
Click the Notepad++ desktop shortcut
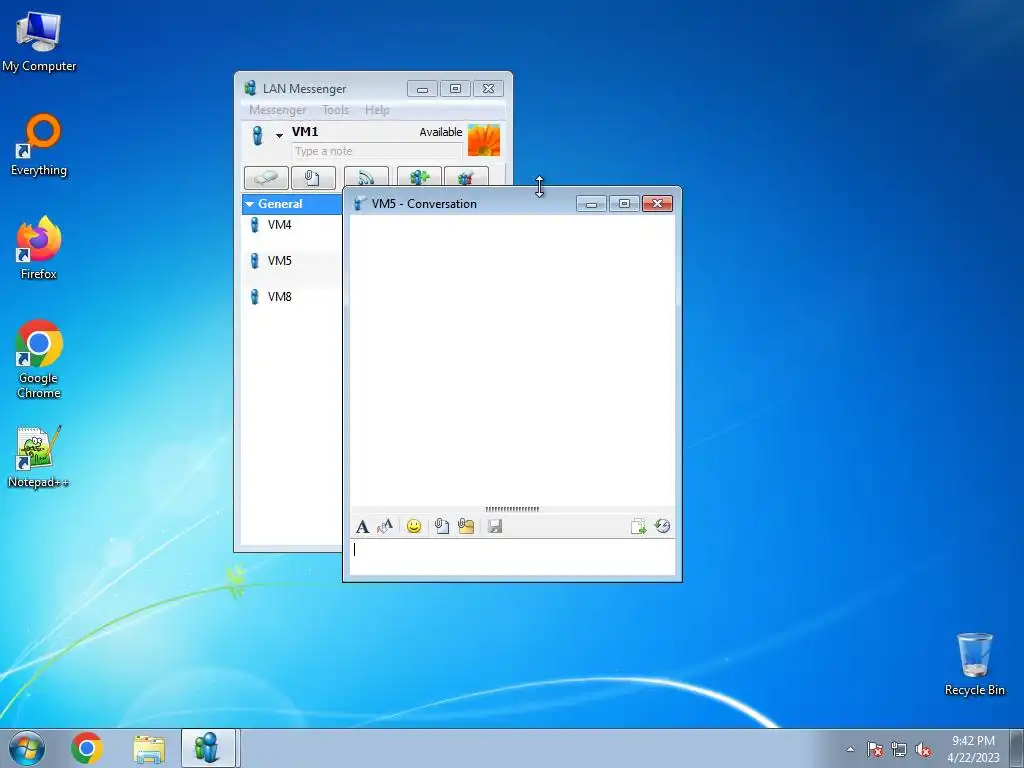(x=39, y=457)
